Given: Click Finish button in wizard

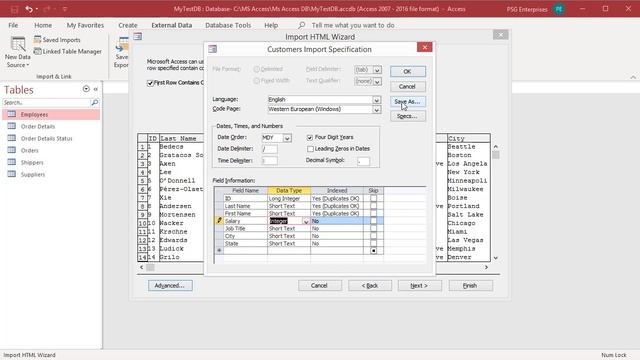Looking at the screenshot, I should [x=471, y=286].
